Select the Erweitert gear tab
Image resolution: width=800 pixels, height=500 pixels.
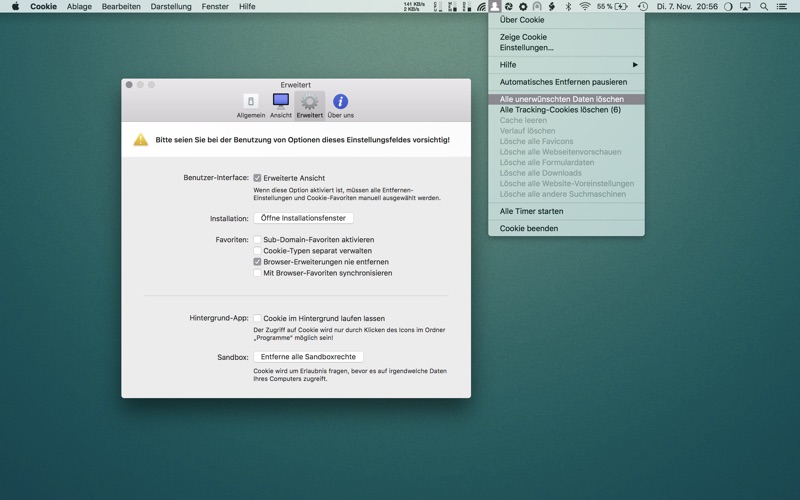(309, 106)
